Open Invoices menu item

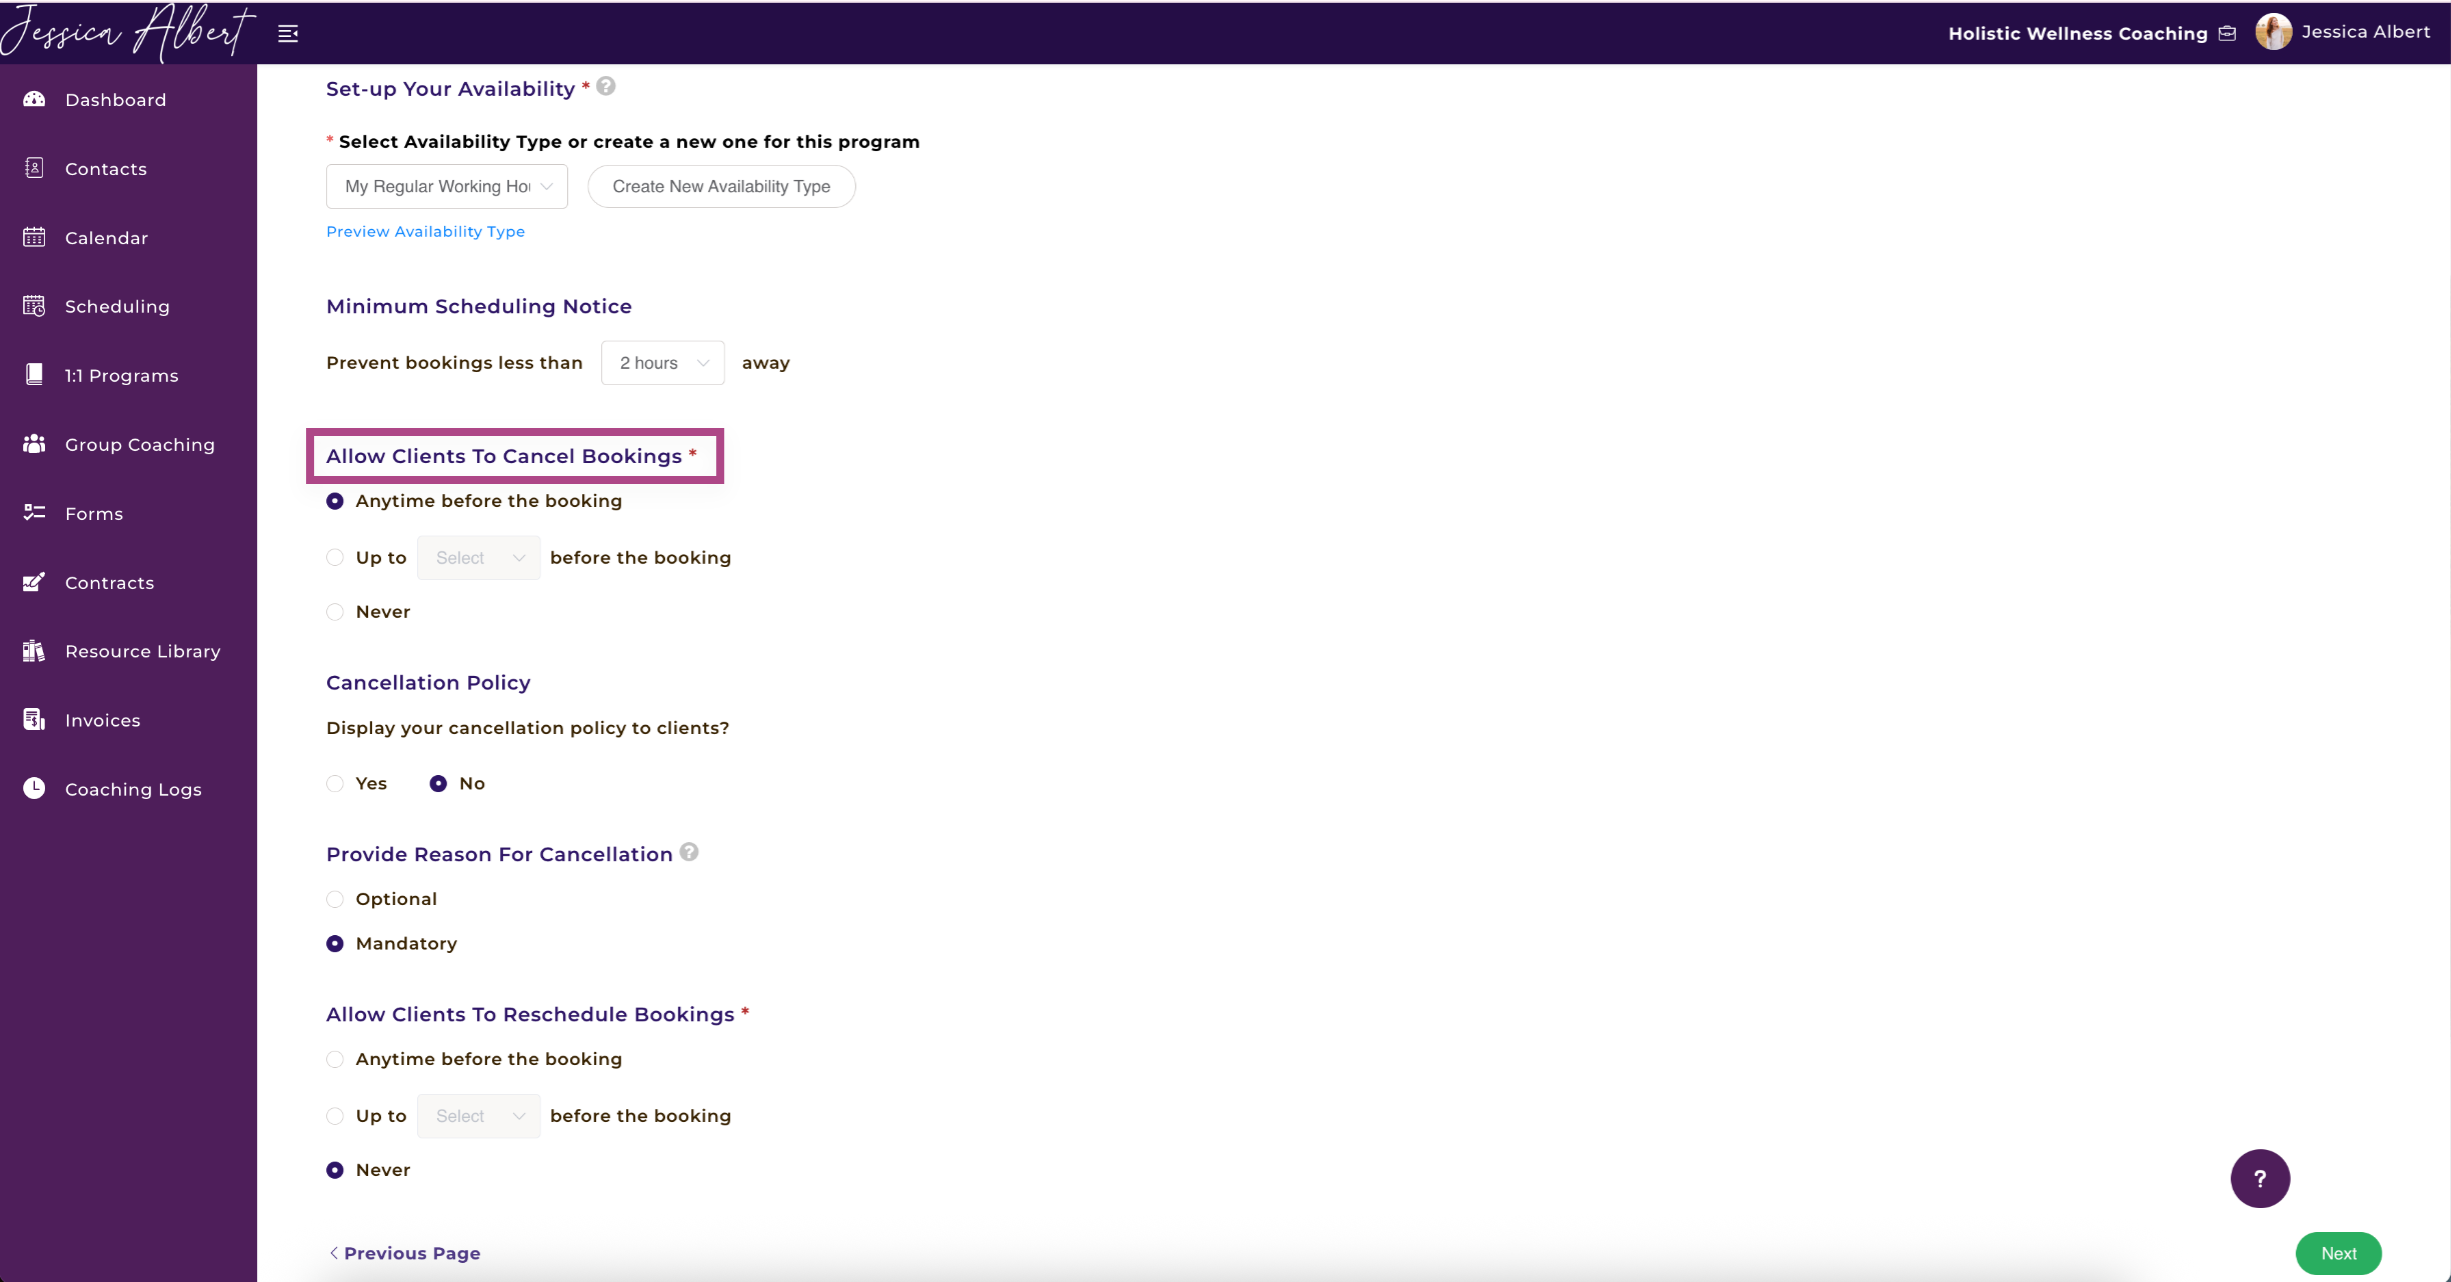pos(103,720)
